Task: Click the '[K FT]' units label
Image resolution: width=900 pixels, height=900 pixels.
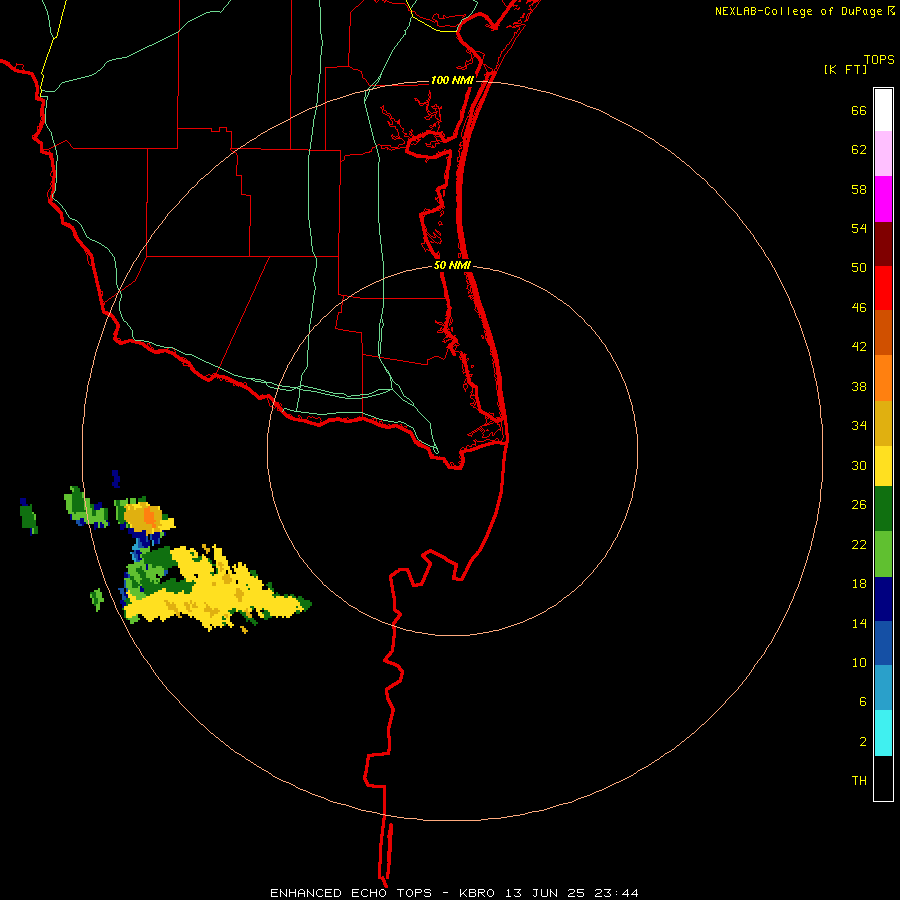Action: pos(845,69)
